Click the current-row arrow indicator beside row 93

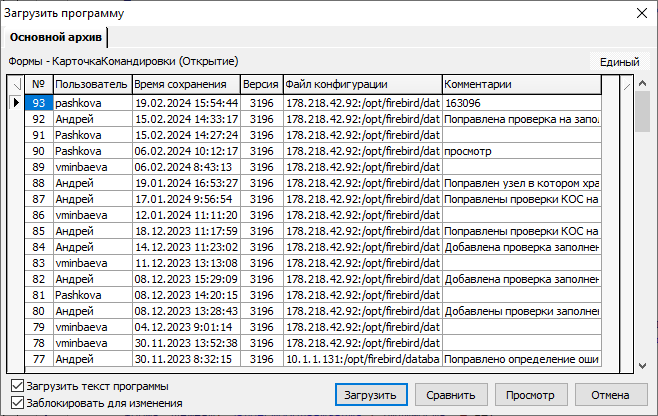tap(16, 102)
